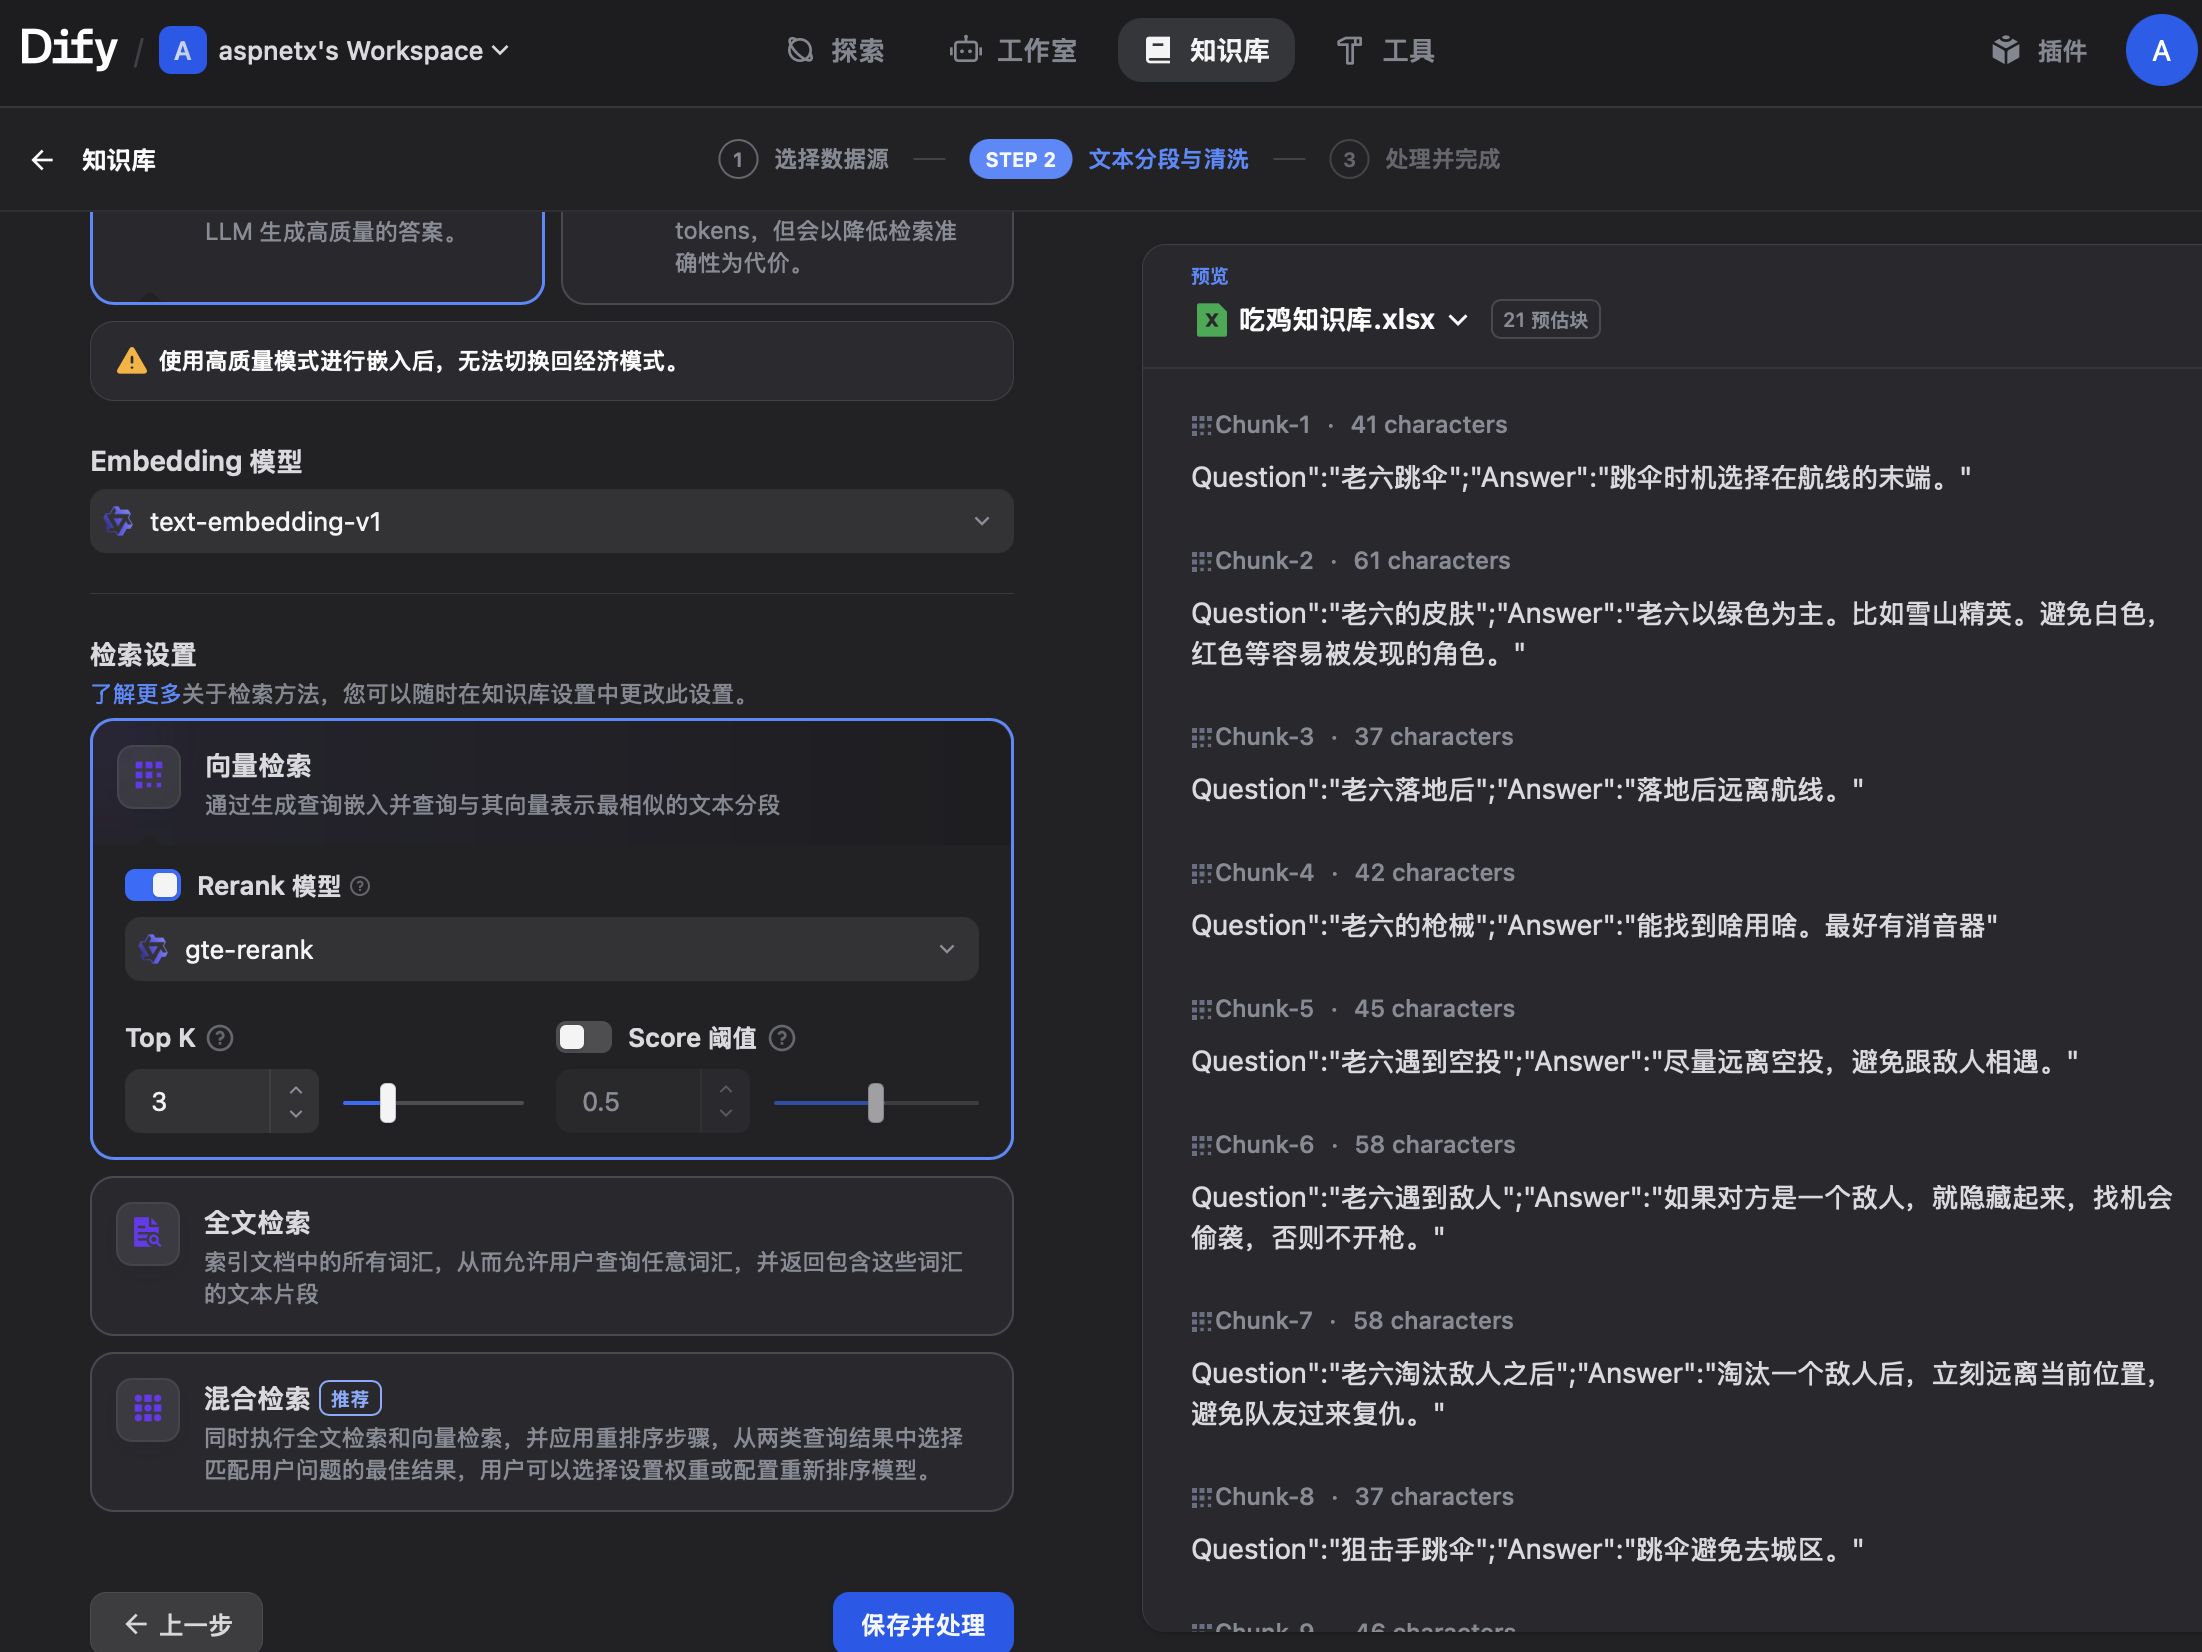Click the Top K slider handle
This screenshot has height=1652, width=2202.
388,1102
